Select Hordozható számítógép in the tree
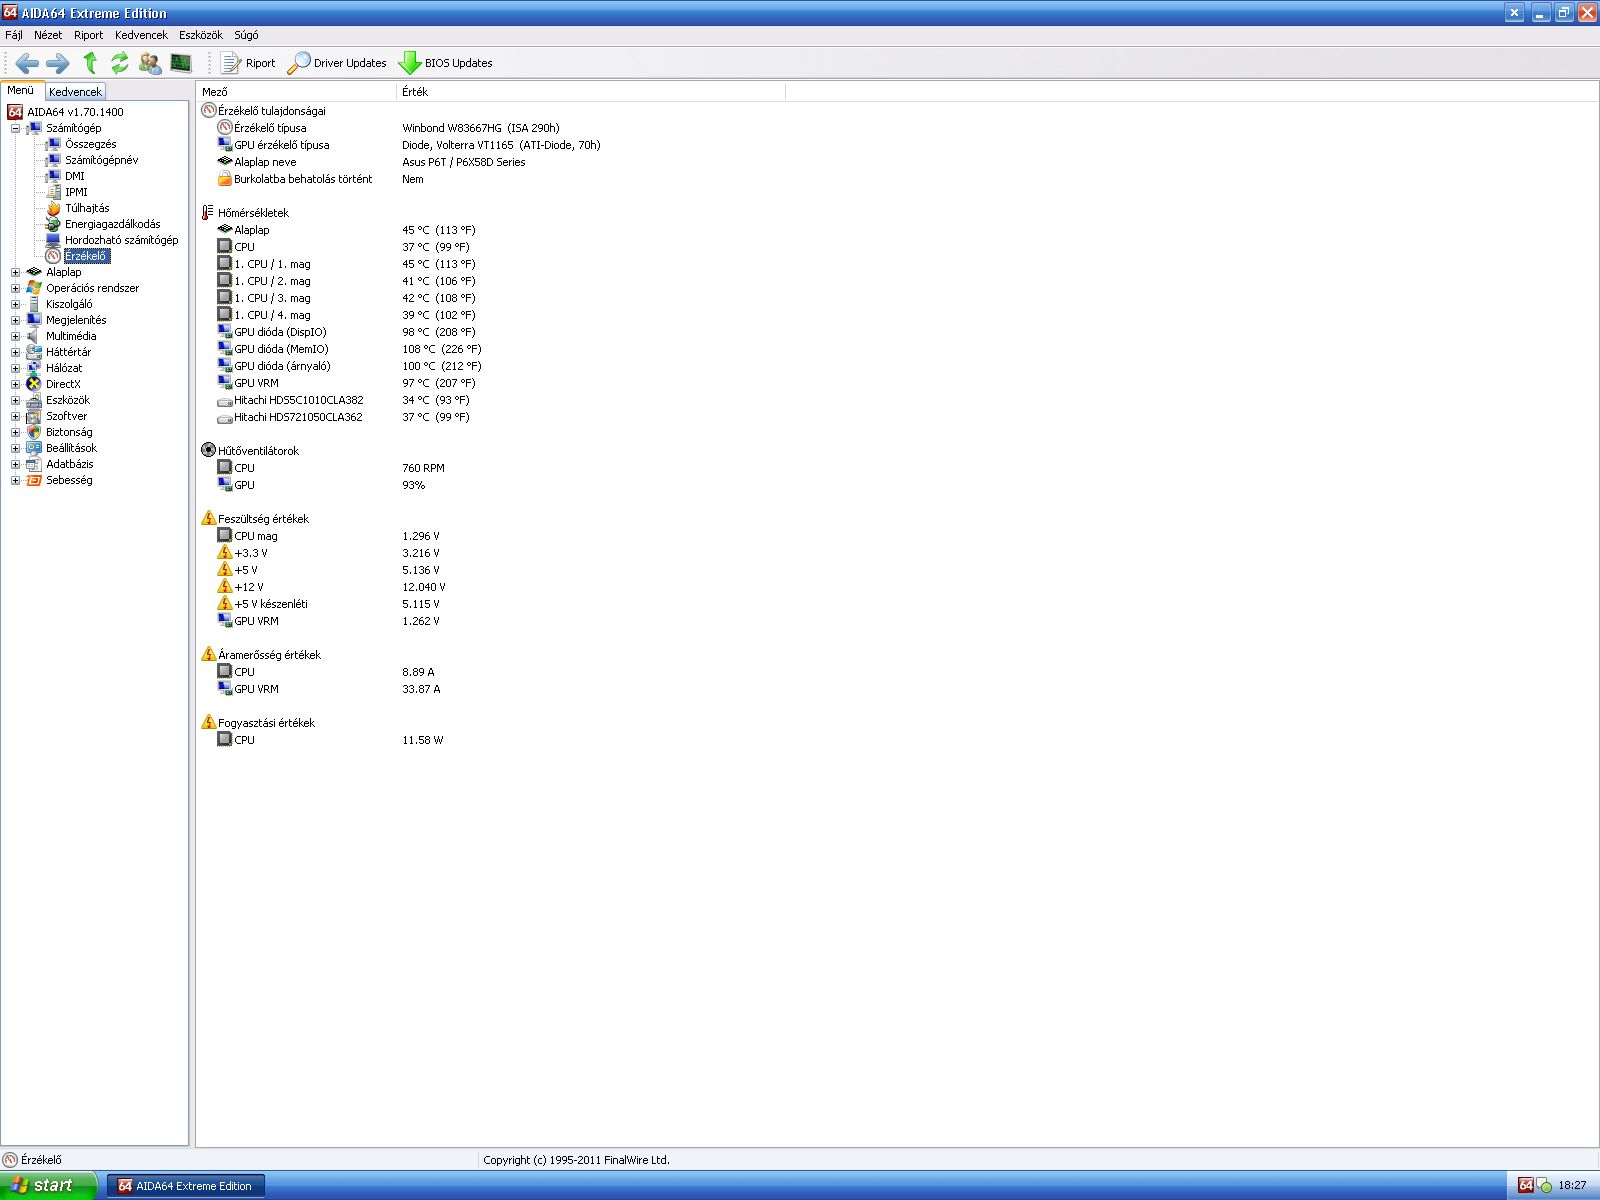1600x1200 pixels. 121,240
